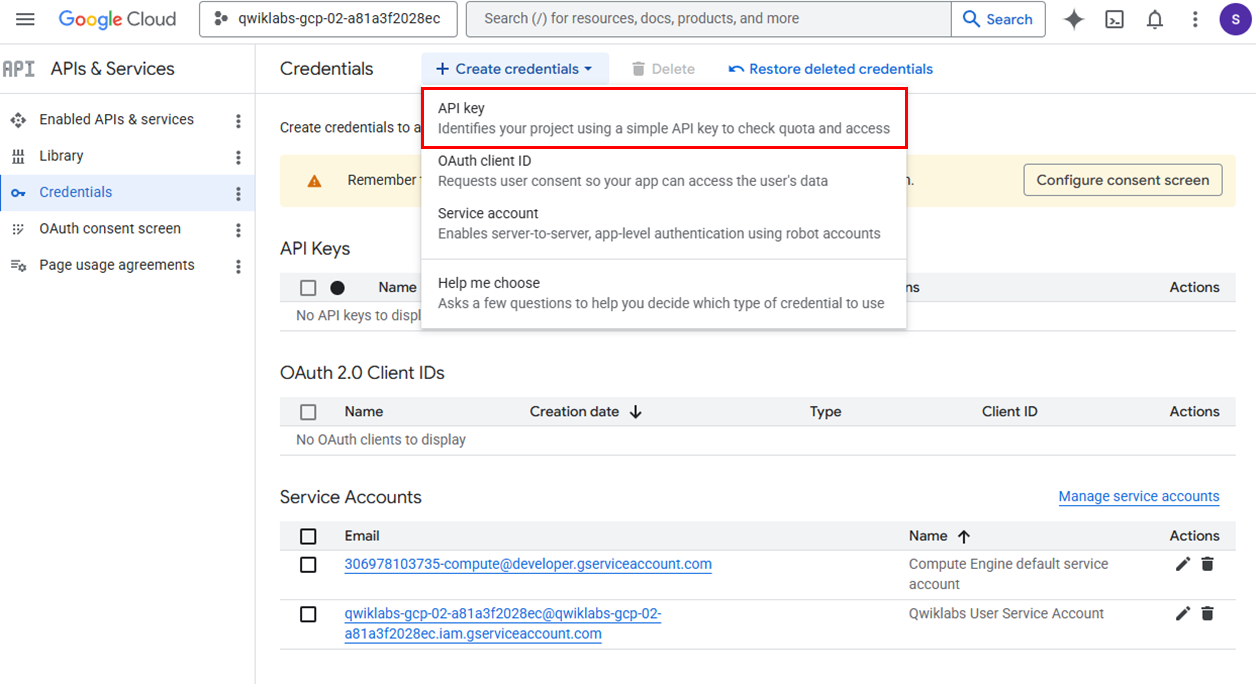Choose OAuth client ID option
Screen dimensions: 1256x684
coord(664,171)
